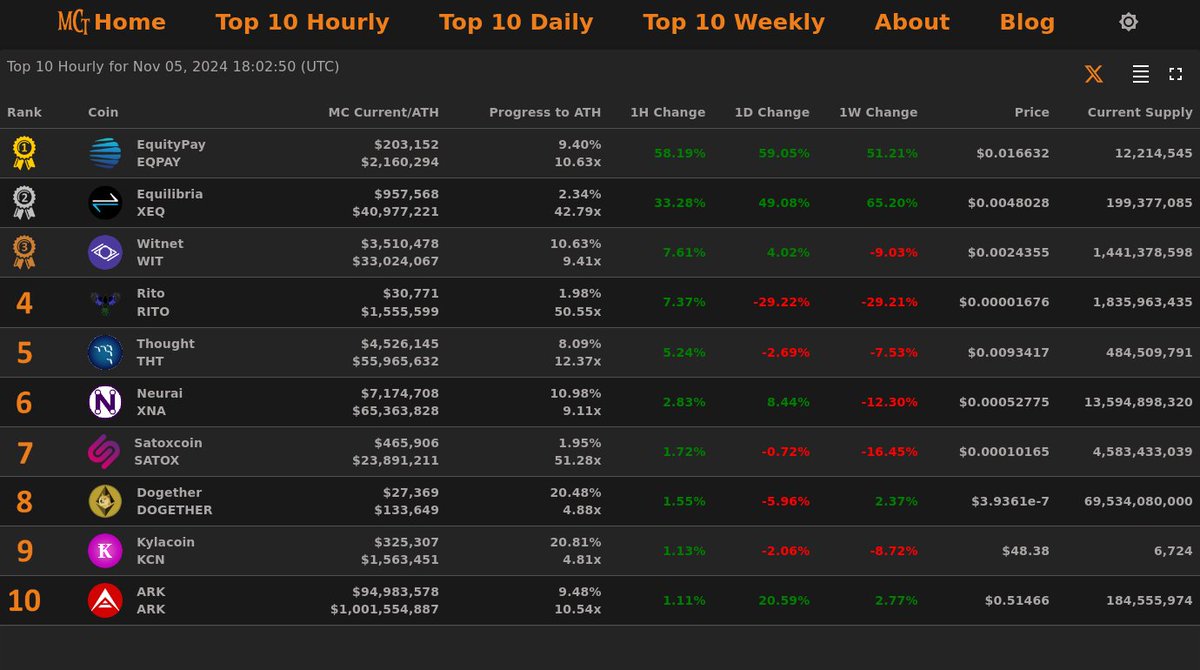Toggle fullscreen mode icon
Screen dimensions: 1200x670
click(x=1176, y=74)
